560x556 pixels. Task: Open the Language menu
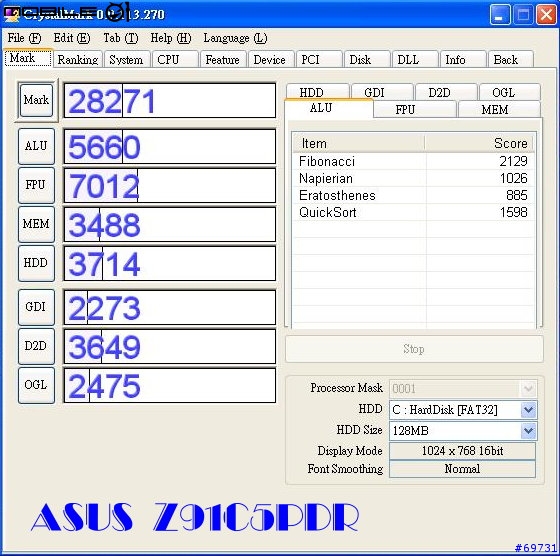pyautogui.click(x=235, y=38)
